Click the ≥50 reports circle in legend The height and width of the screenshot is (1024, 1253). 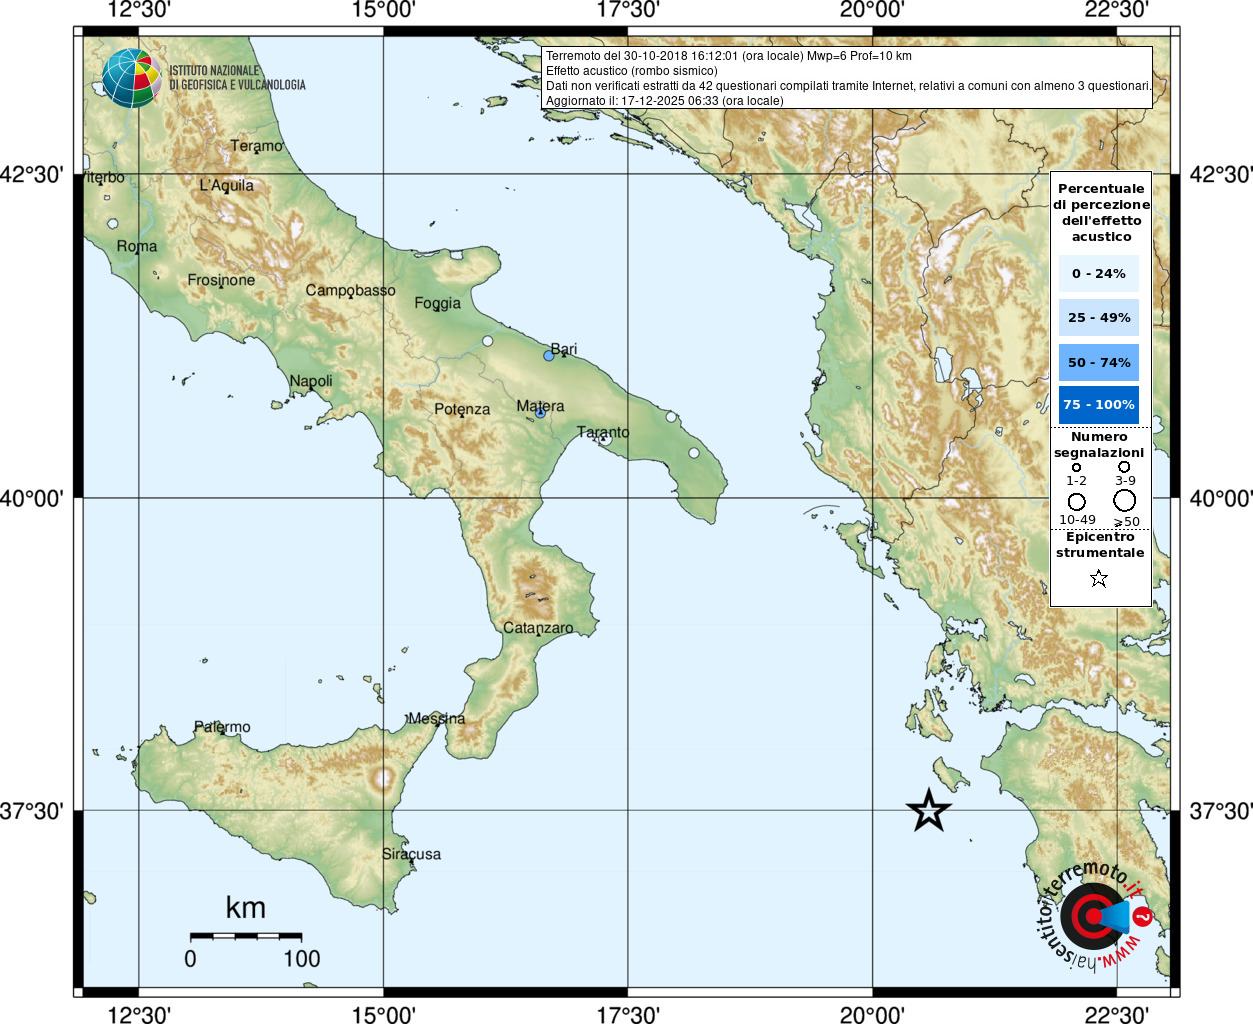point(1125,500)
